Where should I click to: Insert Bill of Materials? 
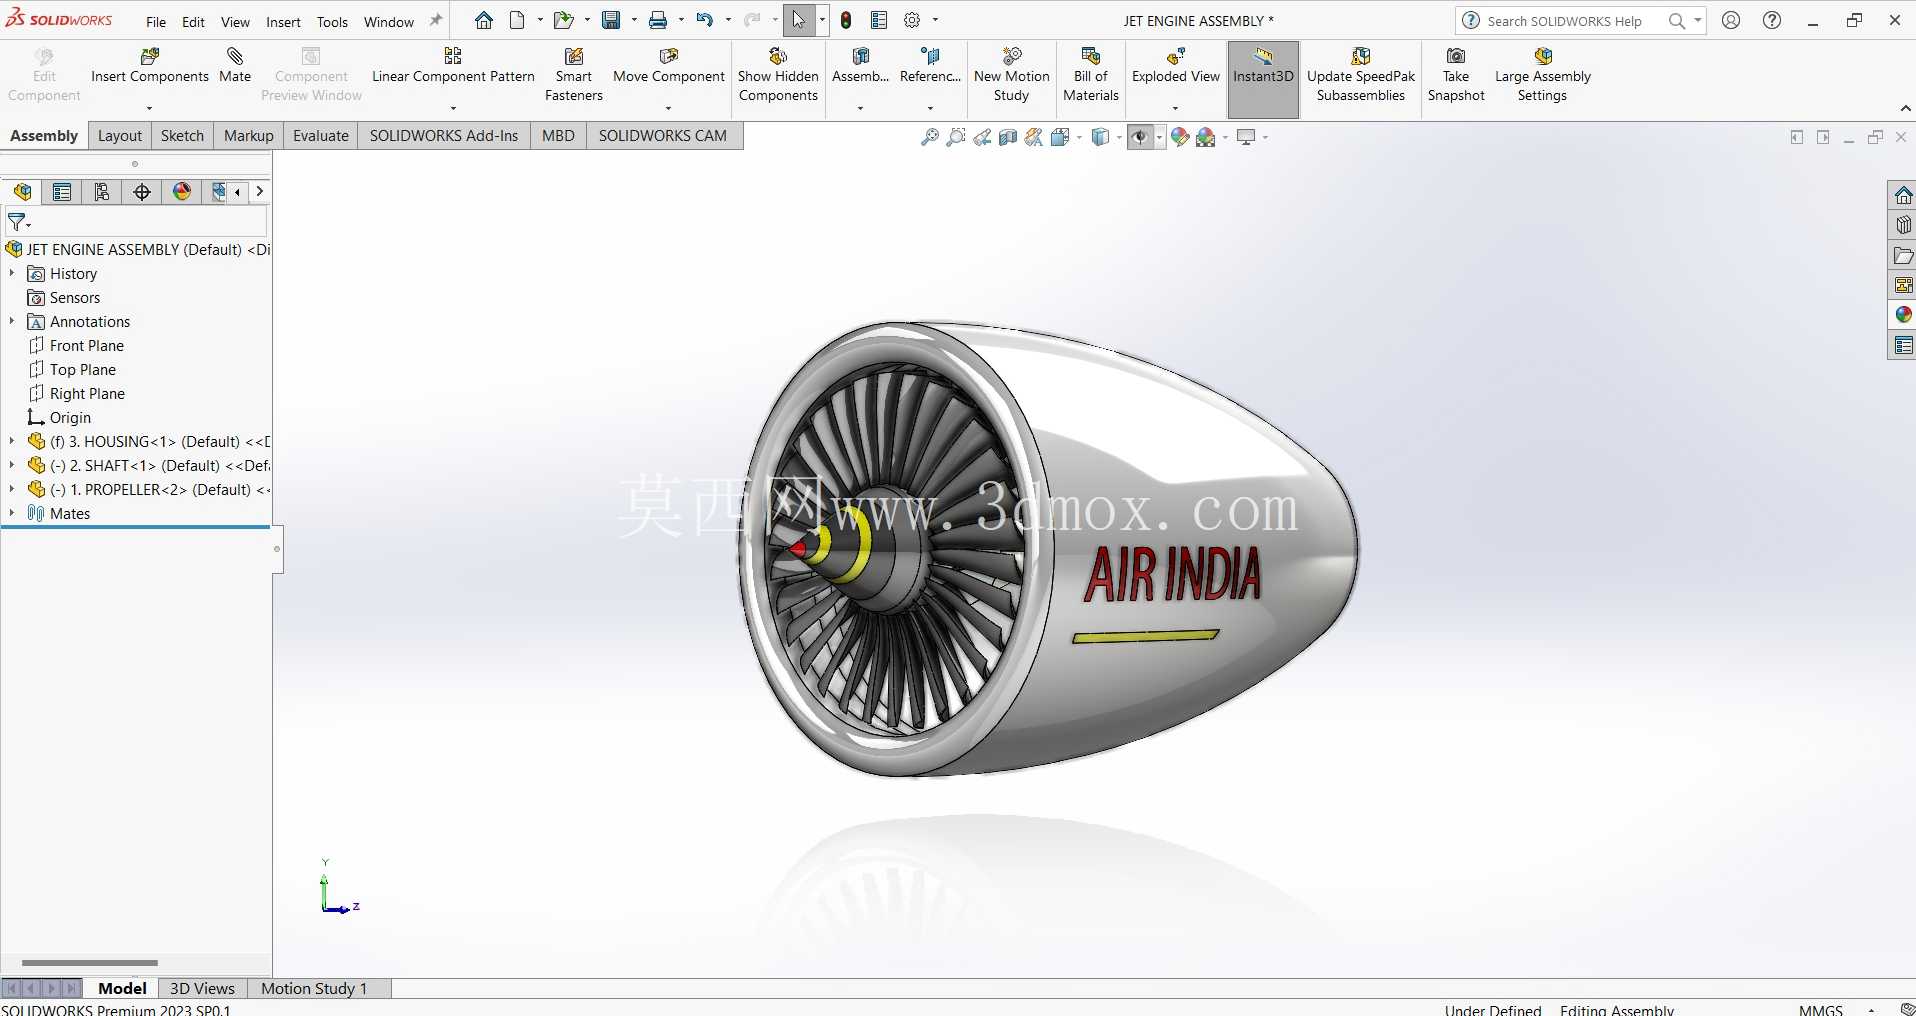click(x=1091, y=75)
